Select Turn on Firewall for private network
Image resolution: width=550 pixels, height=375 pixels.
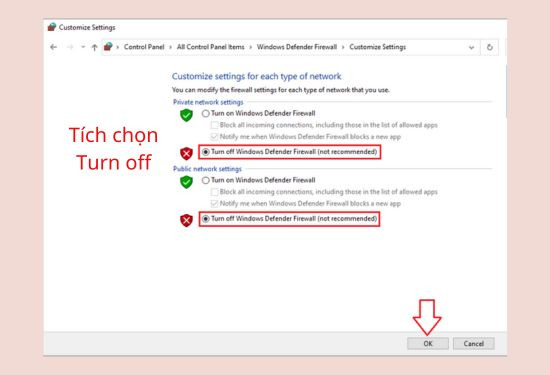(206, 113)
